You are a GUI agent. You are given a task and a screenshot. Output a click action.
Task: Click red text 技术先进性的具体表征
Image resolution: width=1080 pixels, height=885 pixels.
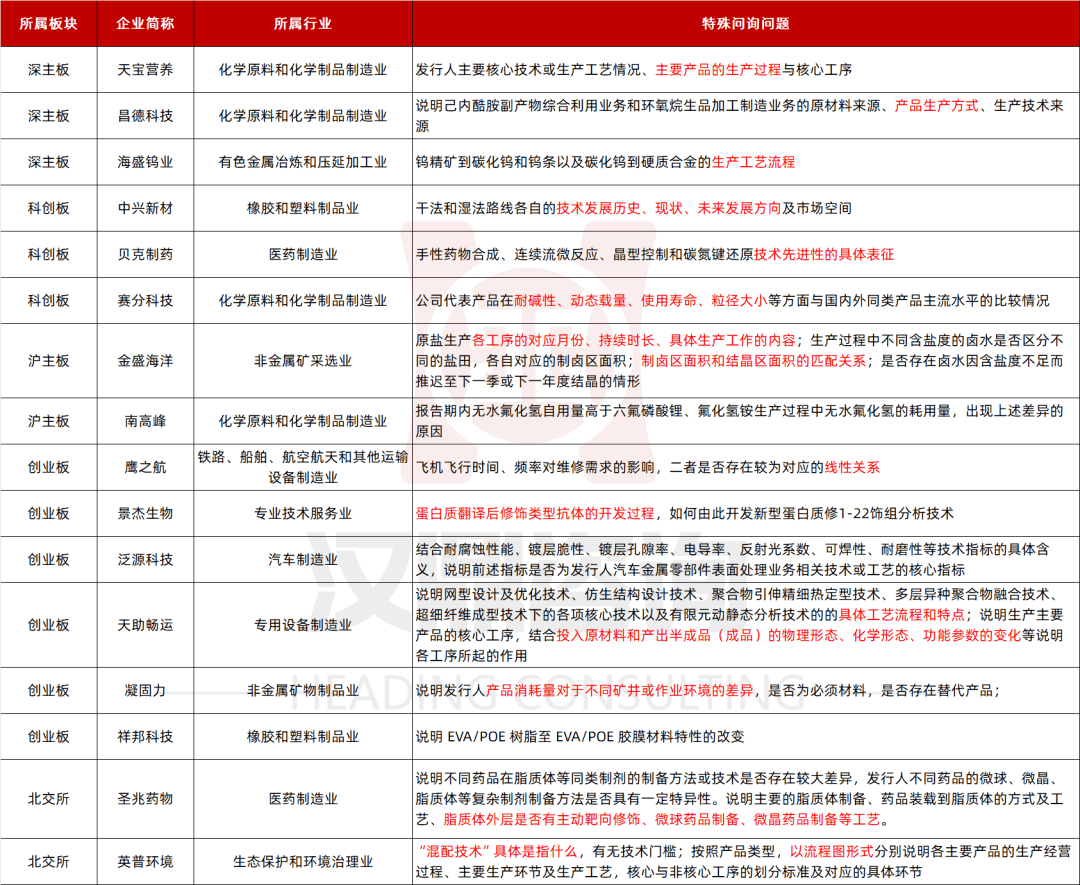tap(824, 254)
